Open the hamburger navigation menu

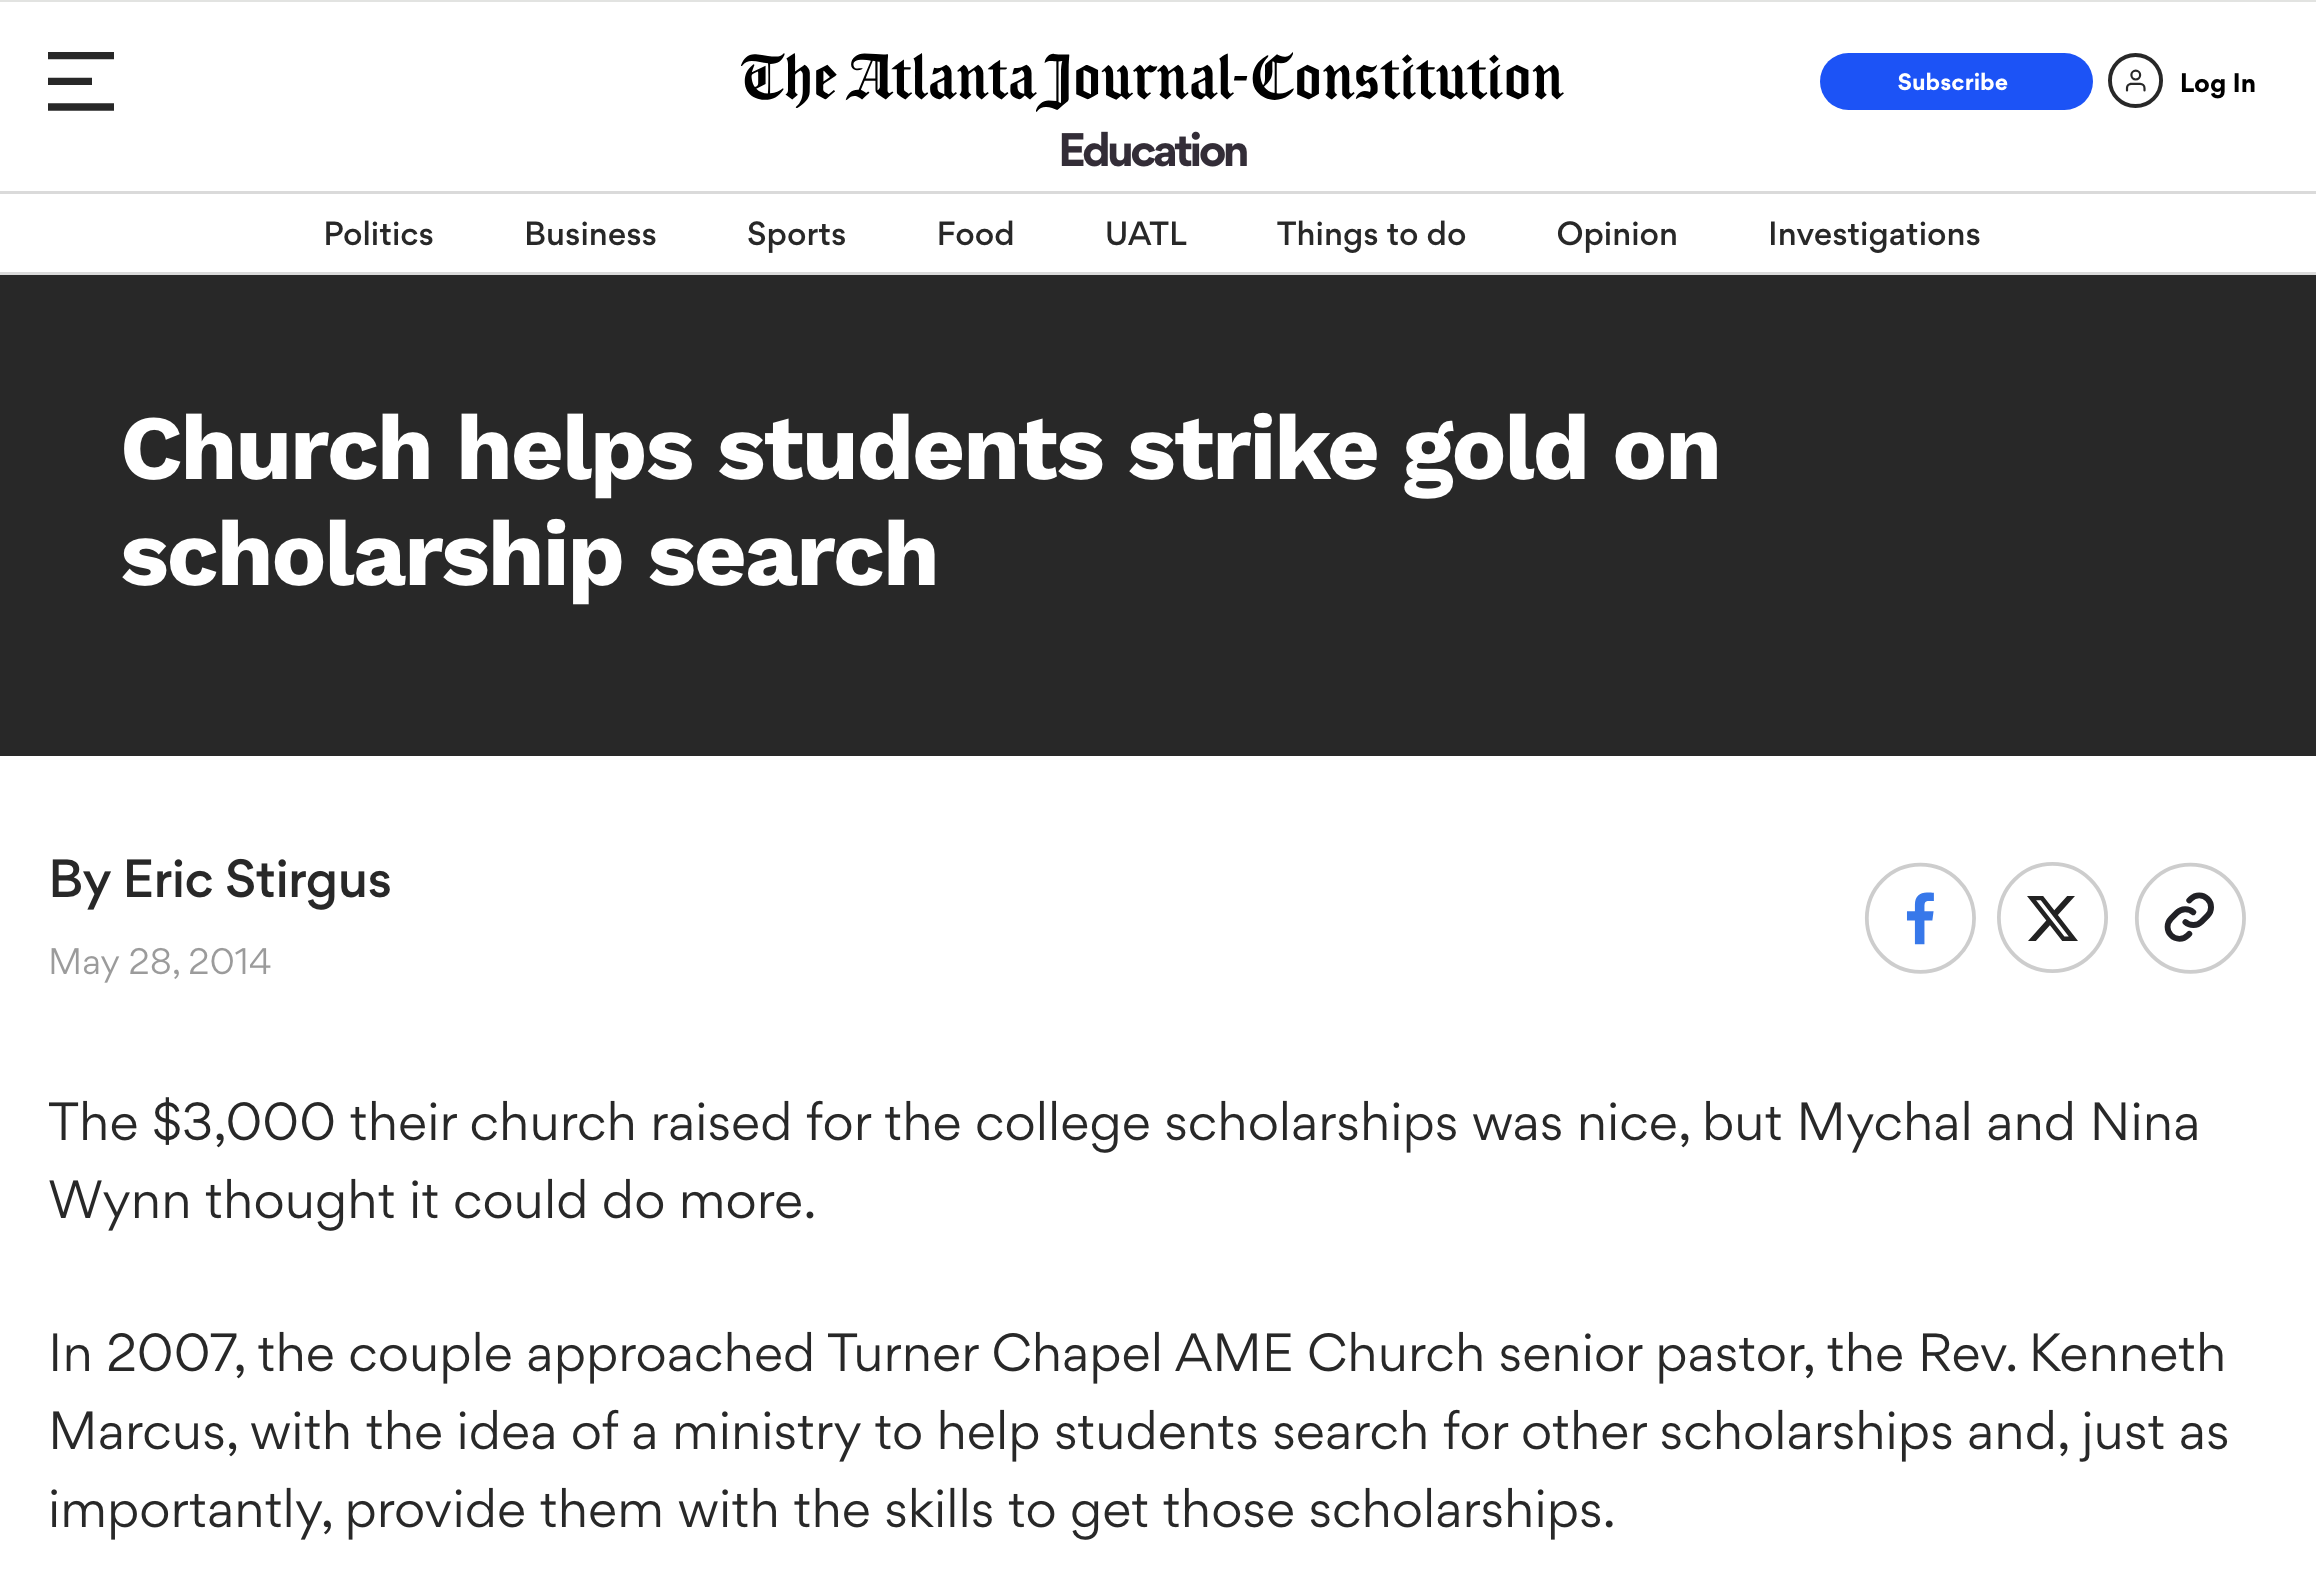(x=81, y=81)
